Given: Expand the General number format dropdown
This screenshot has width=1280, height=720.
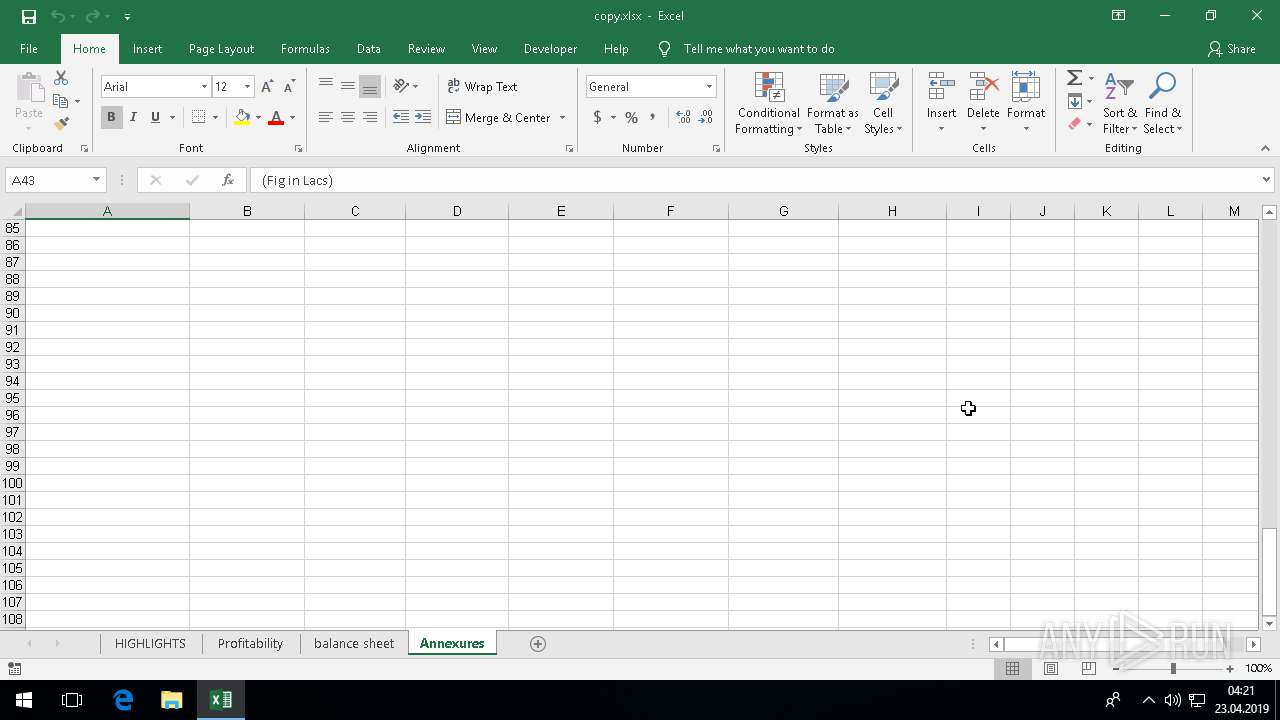Looking at the screenshot, I should coord(709,87).
